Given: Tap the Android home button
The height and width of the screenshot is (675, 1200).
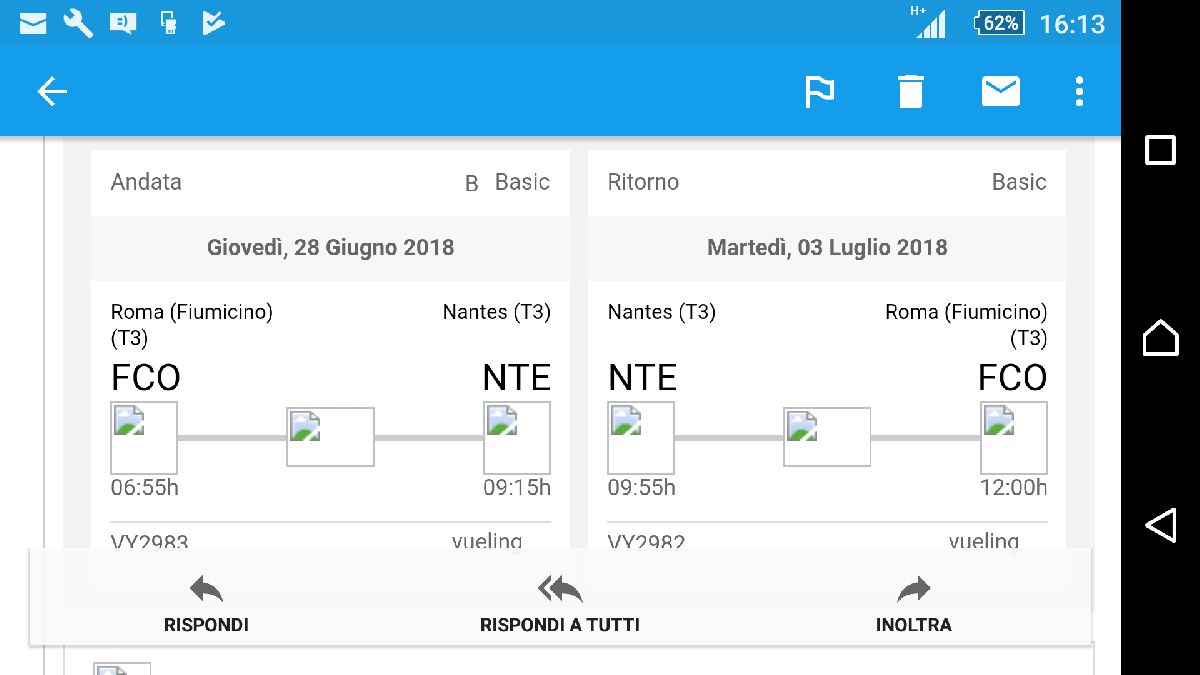Looking at the screenshot, I should coord(1160,337).
